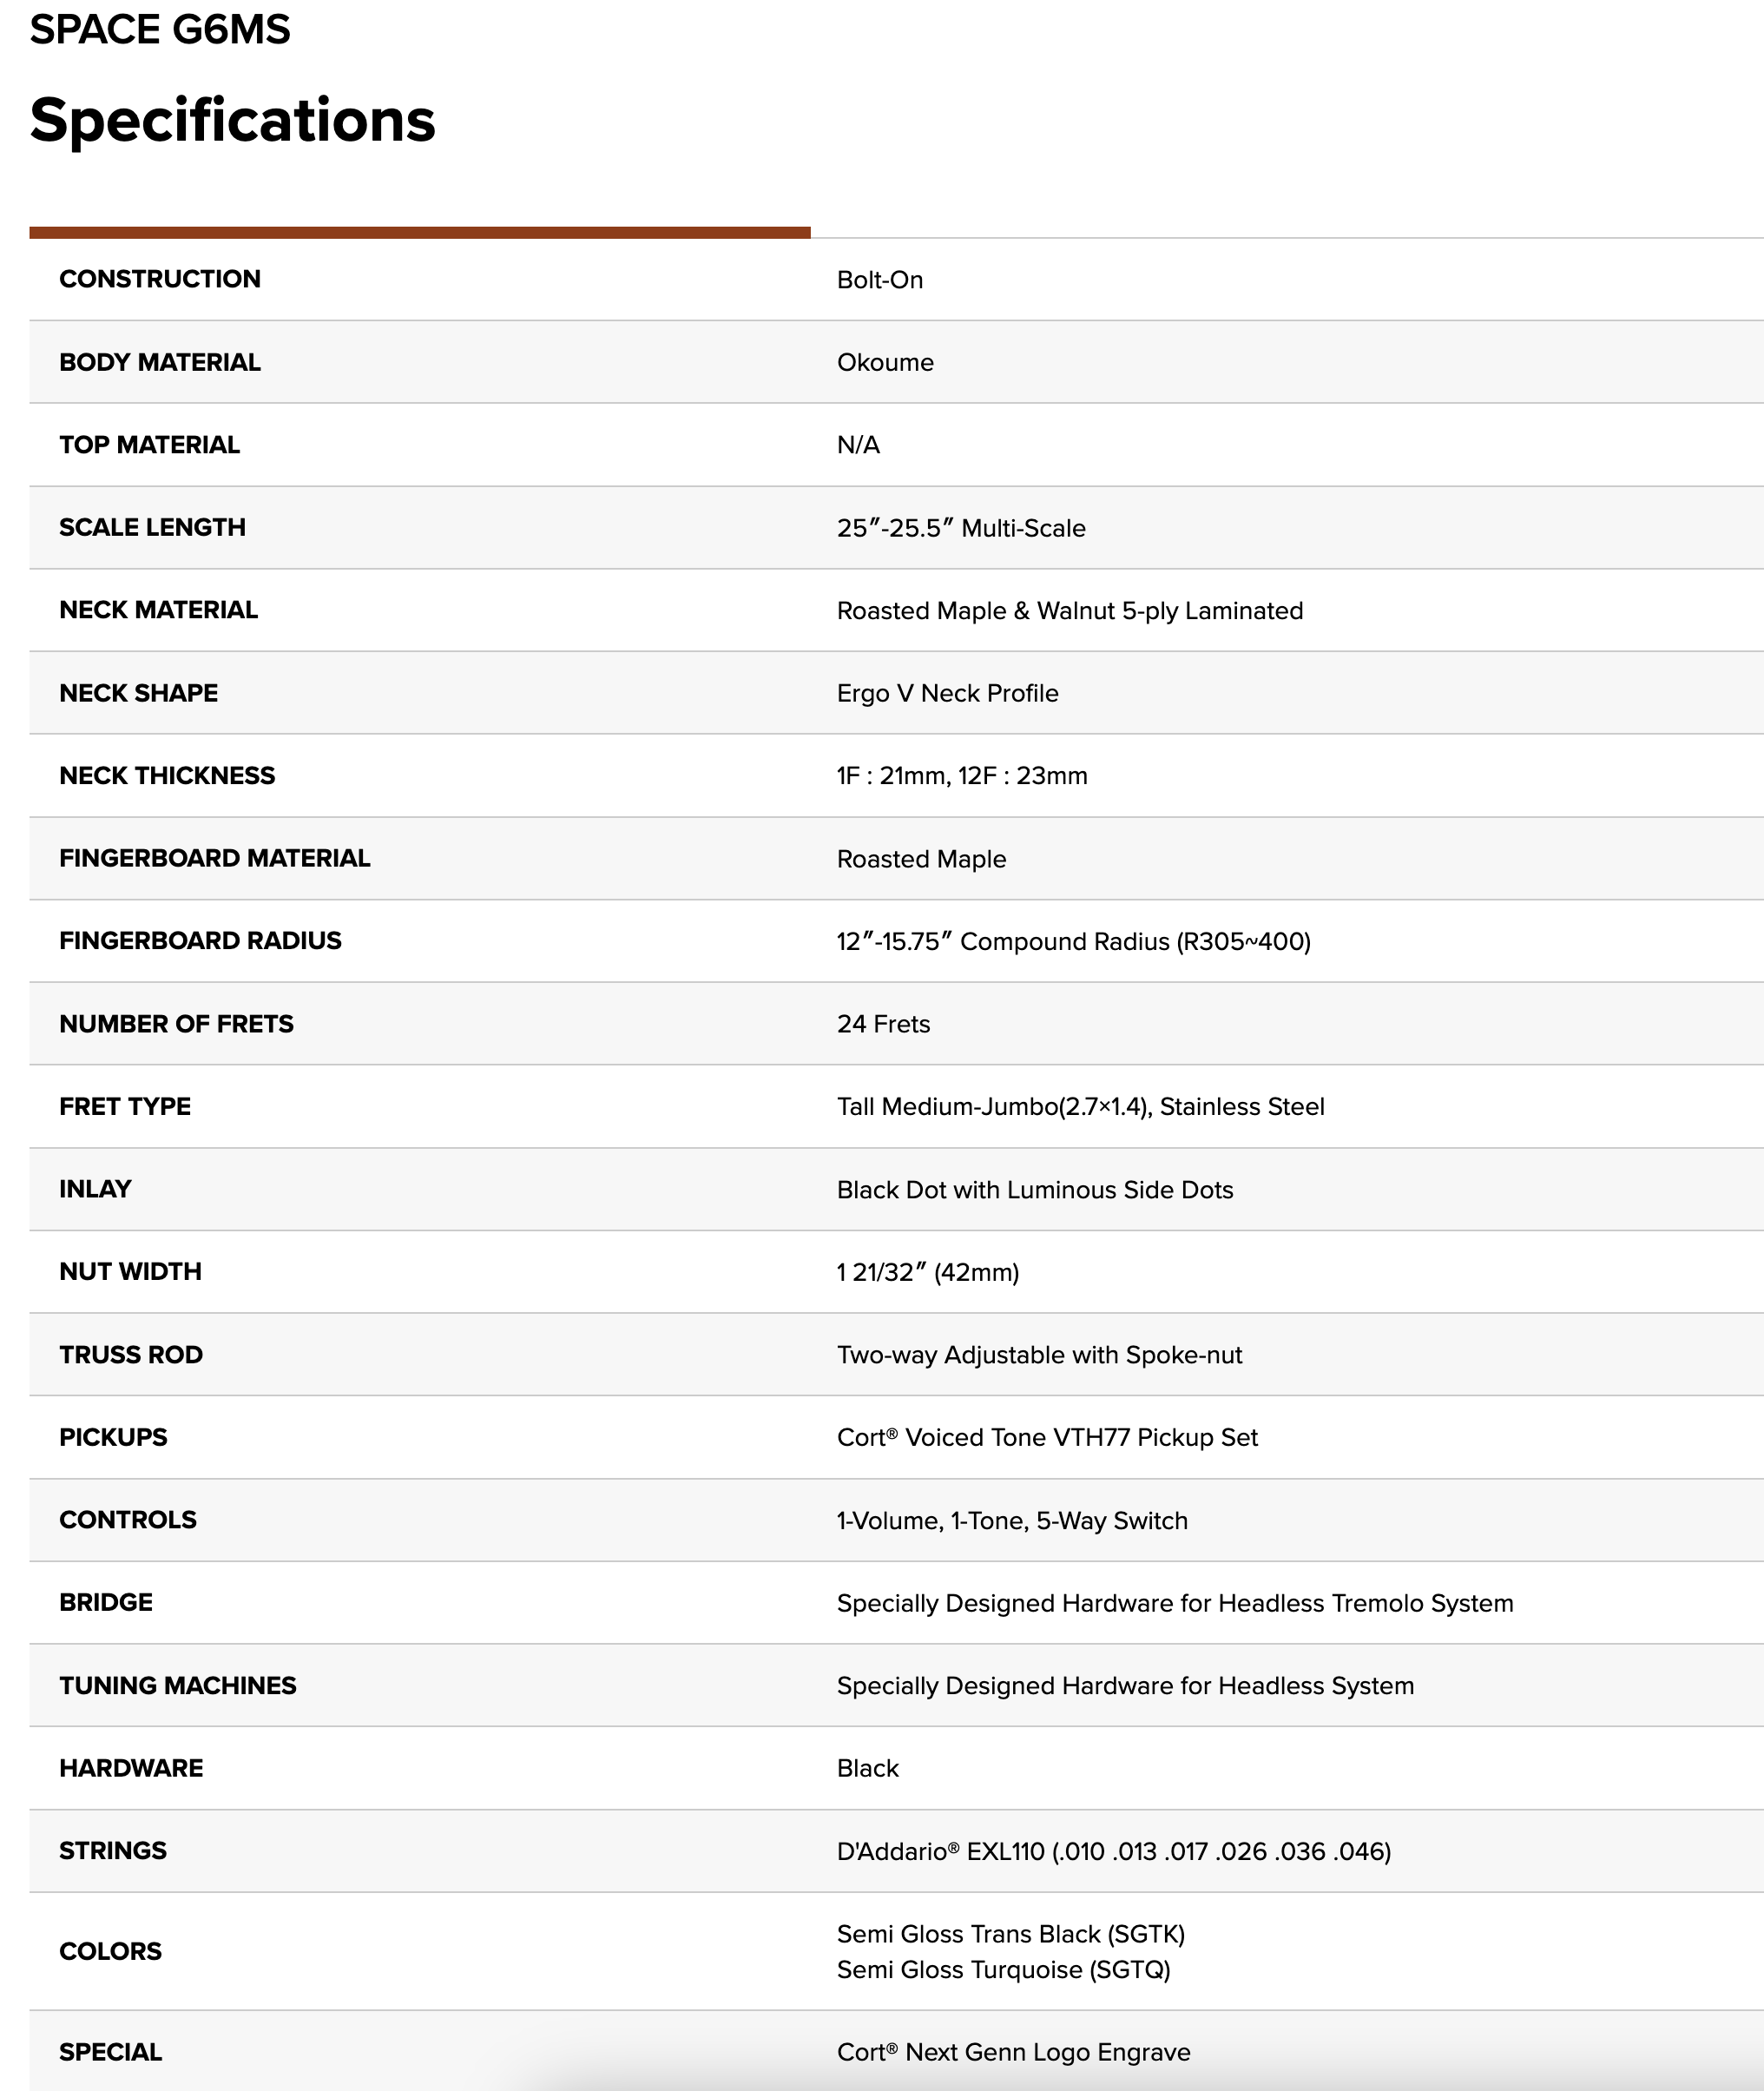
Task: Click Semi Gloss Turquoise (SGTQ) color
Action: point(1004,1970)
